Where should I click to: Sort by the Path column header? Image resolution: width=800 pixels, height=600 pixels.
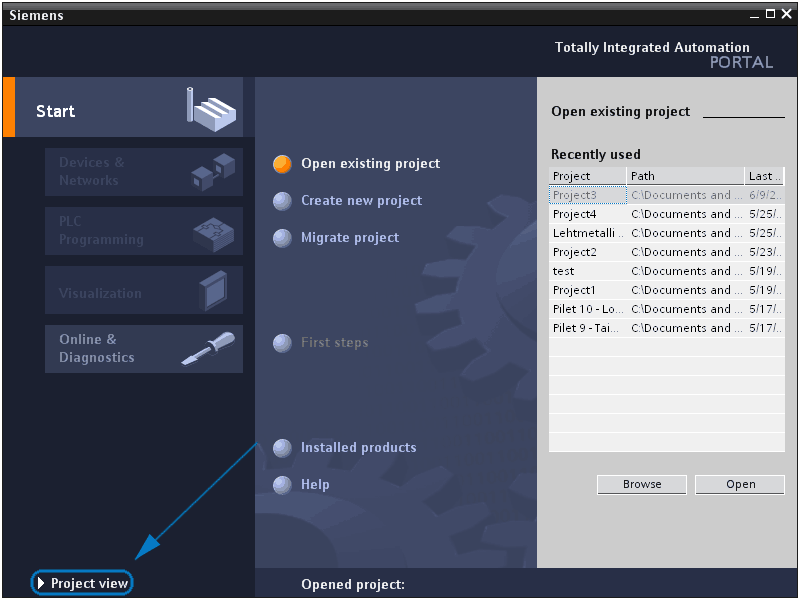685,176
